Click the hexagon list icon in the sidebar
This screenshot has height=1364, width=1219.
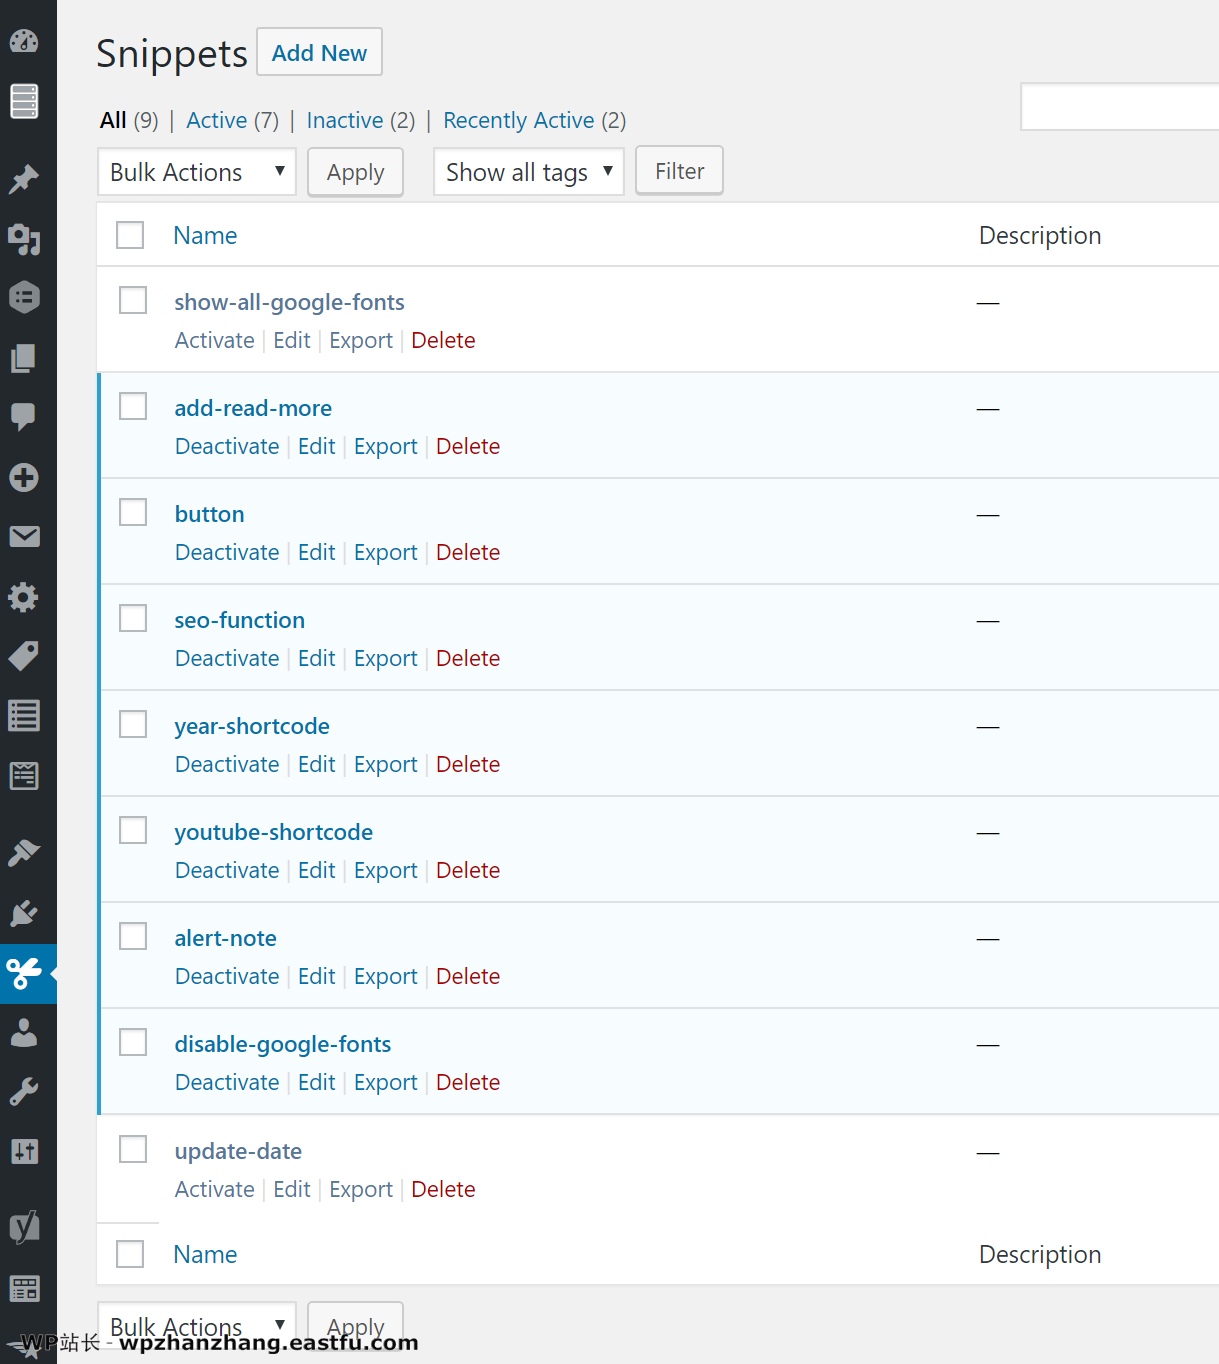click(24, 297)
